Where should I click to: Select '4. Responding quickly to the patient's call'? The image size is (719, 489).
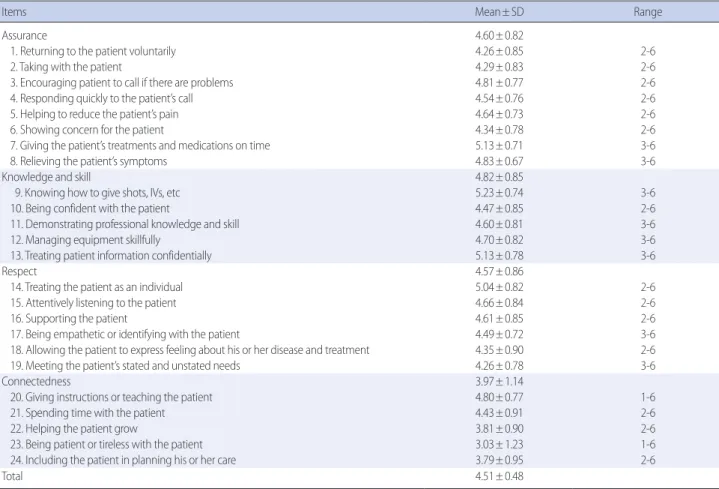click(101, 98)
